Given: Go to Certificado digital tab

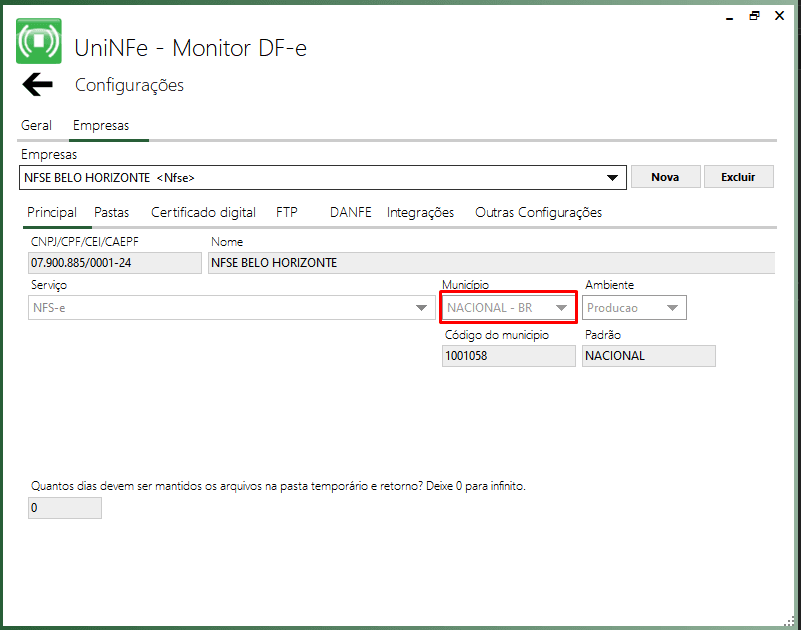Looking at the screenshot, I should 203,213.
